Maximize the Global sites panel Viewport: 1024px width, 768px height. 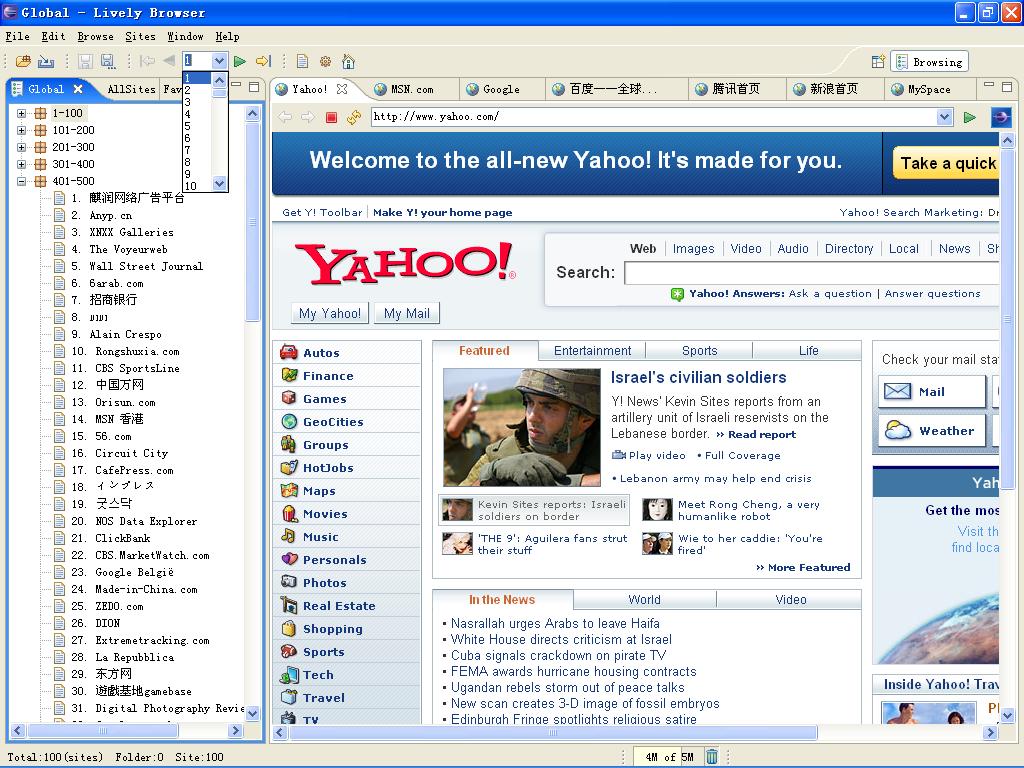tap(254, 86)
